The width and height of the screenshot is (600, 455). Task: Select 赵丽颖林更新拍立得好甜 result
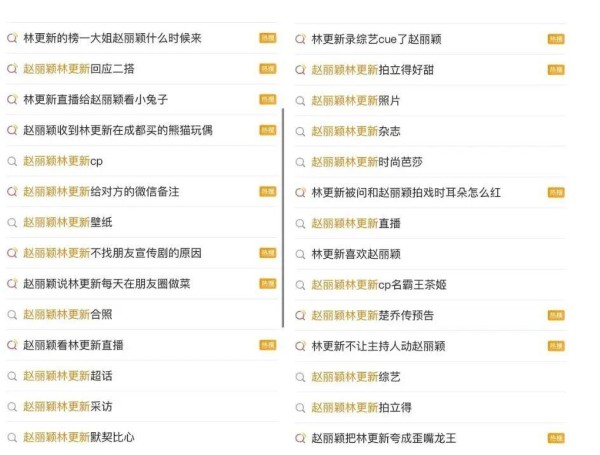coord(430,70)
